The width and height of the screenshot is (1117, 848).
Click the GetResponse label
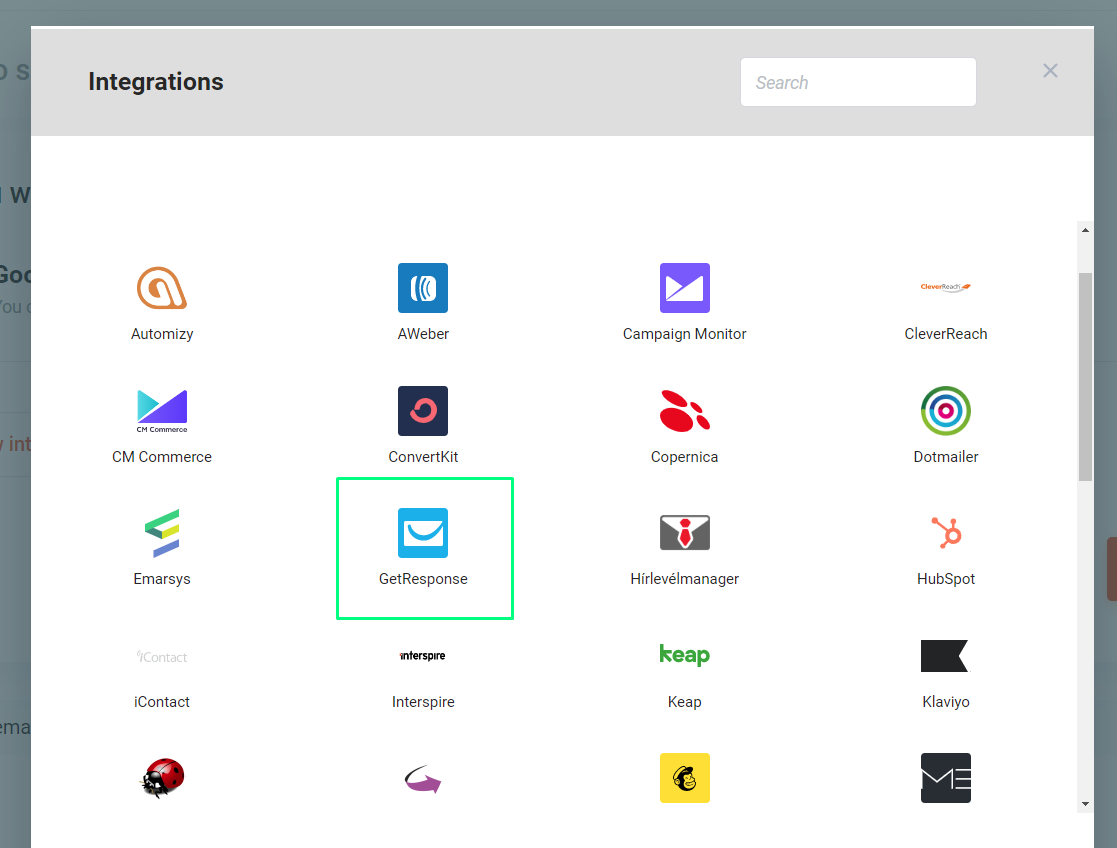[423, 579]
